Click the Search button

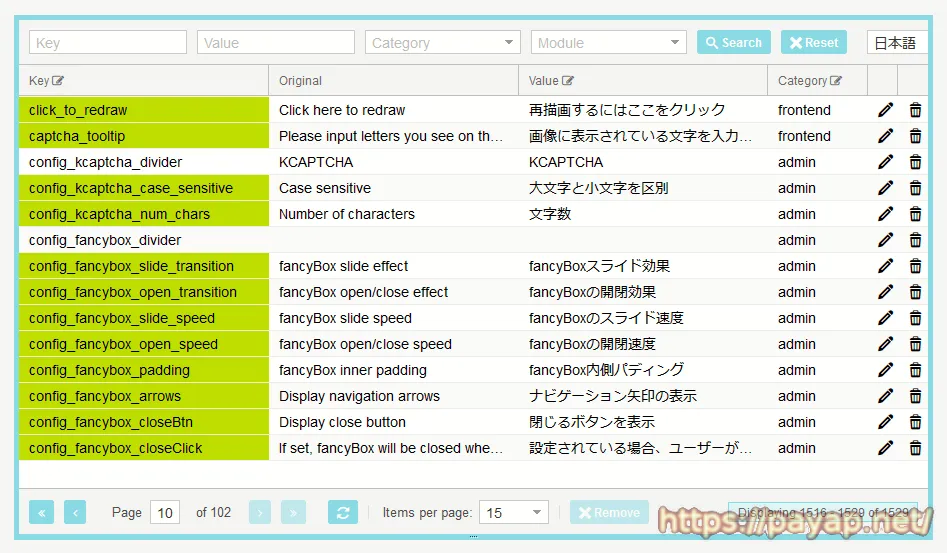(733, 43)
